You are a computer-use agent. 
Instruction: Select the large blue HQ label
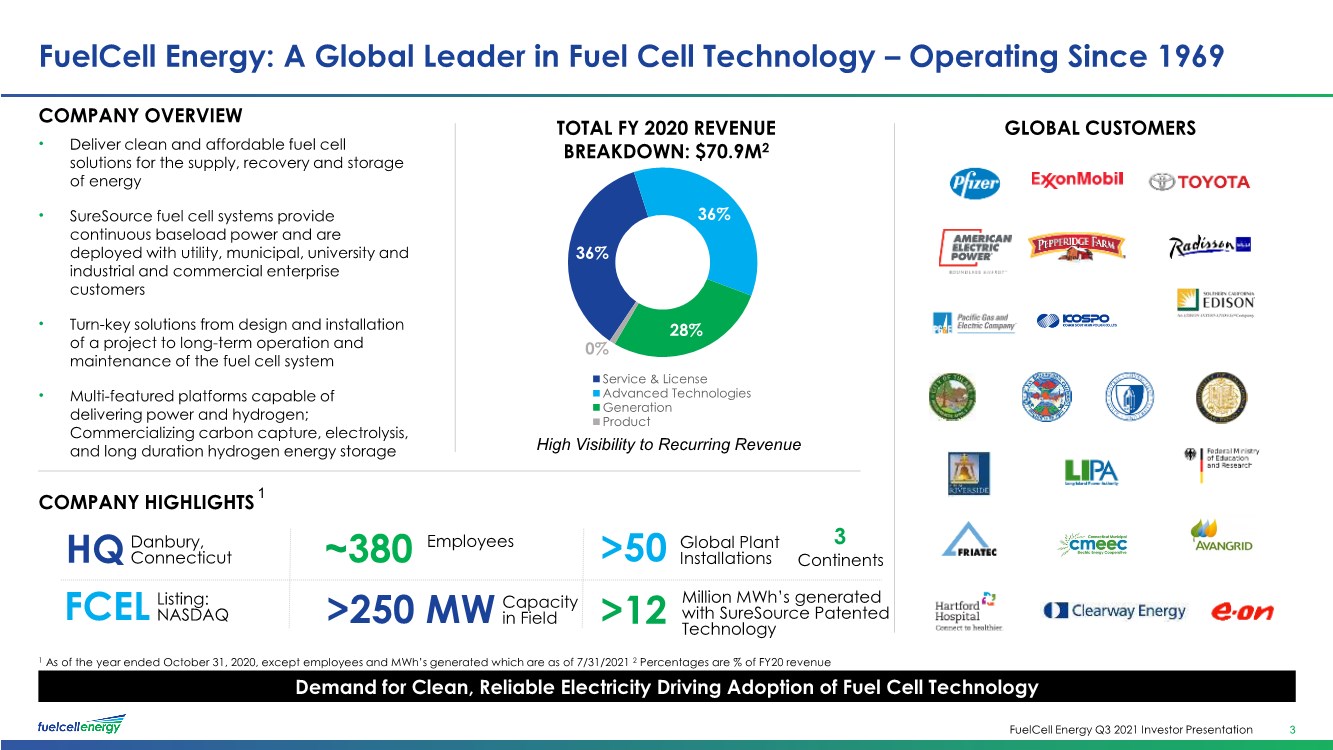pyautogui.click(x=96, y=549)
